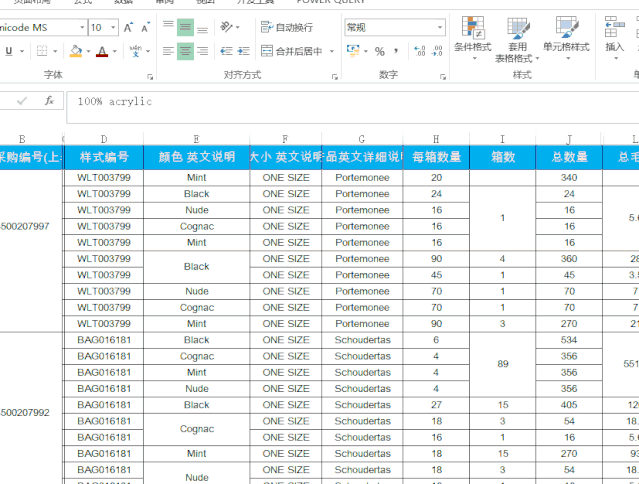Decrease indent
This screenshot has height=484, width=639.
point(226,51)
